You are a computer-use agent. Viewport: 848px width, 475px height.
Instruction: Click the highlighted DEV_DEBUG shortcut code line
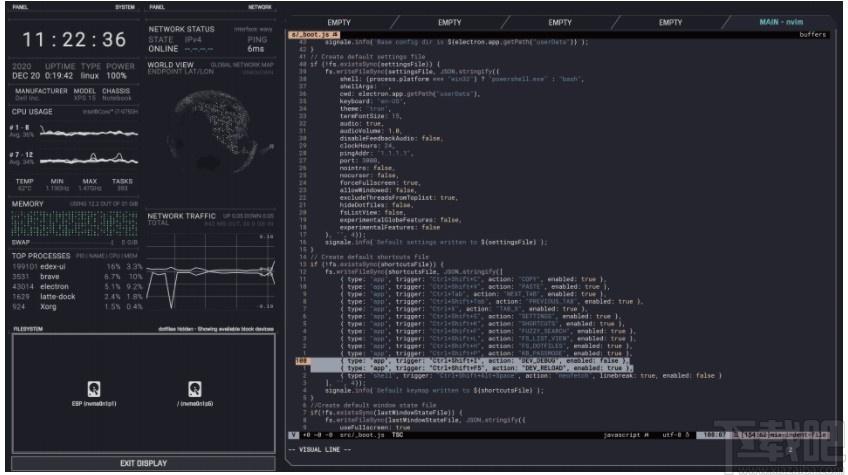tap(471, 361)
